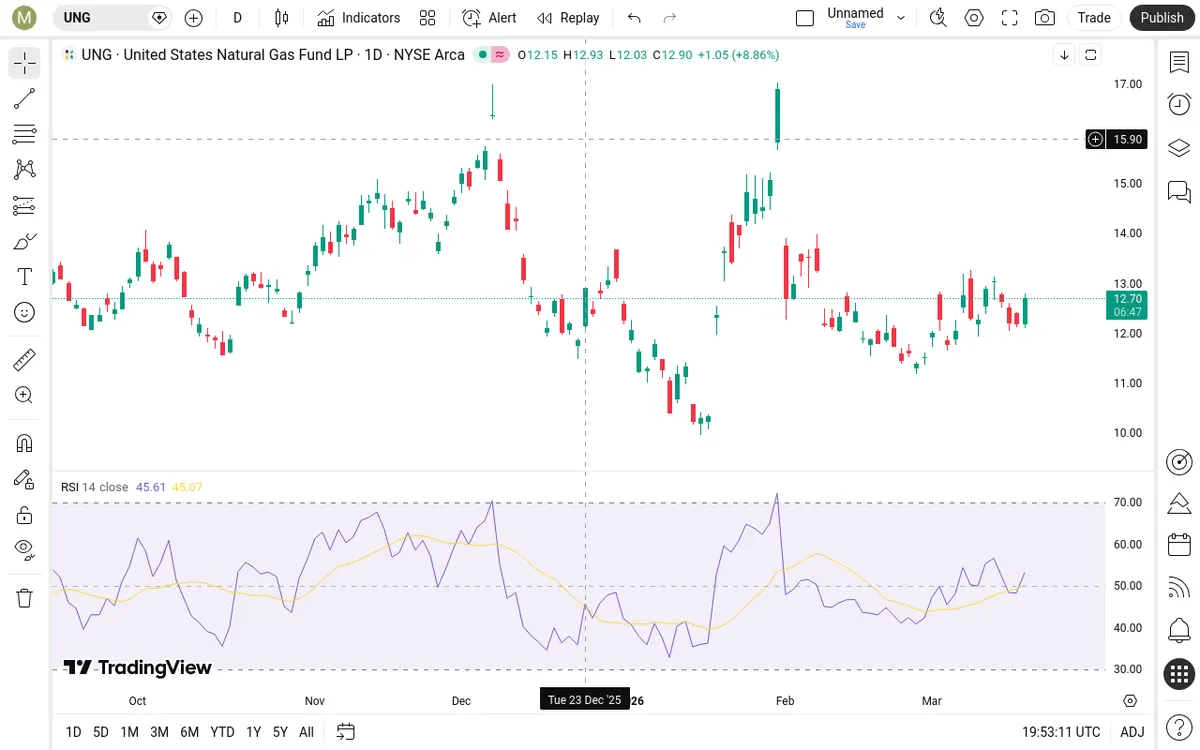Open the Trade panel
The height and width of the screenshot is (750, 1200).
(1094, 17)
